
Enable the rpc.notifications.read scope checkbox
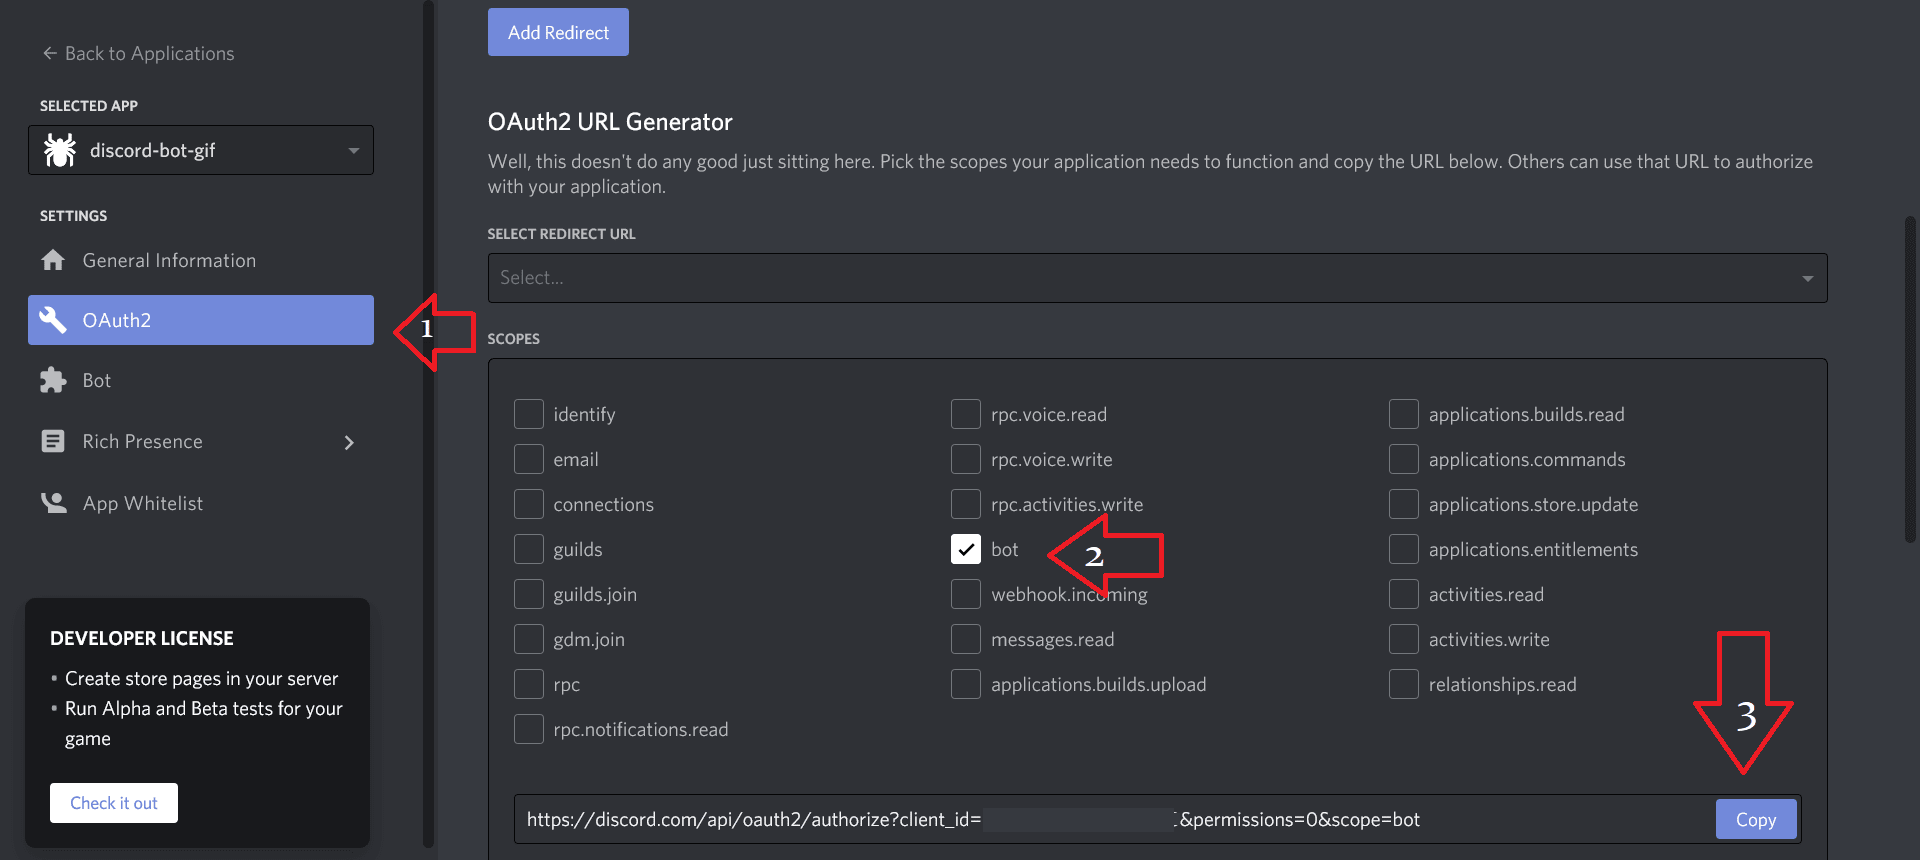point(529,729)
